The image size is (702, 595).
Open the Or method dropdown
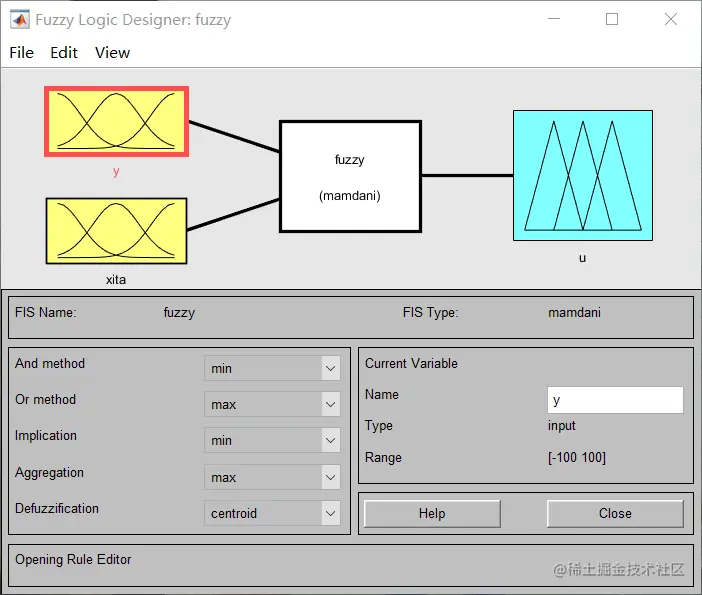[272, 404]
